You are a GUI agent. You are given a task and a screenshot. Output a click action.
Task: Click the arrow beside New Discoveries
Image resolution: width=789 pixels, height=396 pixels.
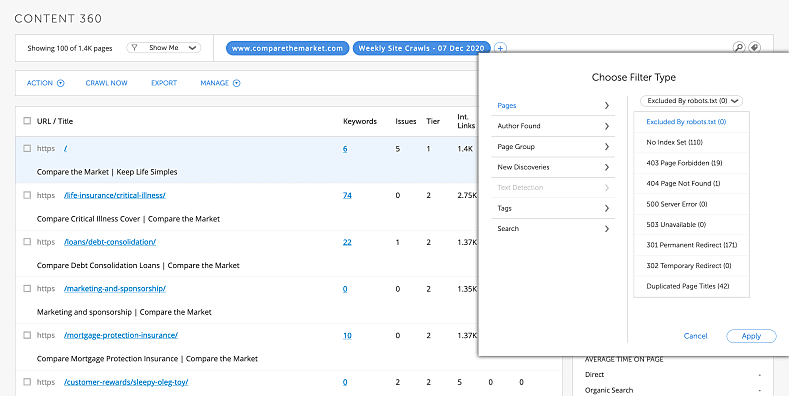click(606, 167)
